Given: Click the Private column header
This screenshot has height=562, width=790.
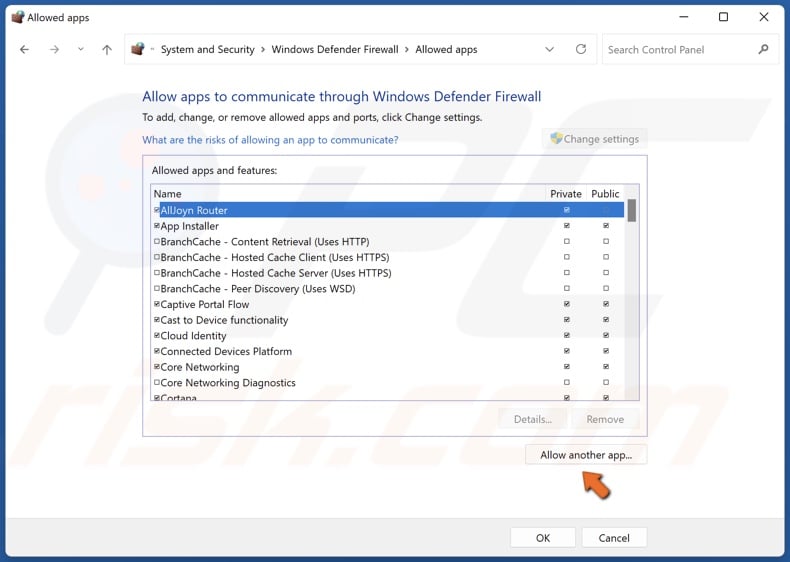Looking at the screenshot, I should tap(566, 194).
